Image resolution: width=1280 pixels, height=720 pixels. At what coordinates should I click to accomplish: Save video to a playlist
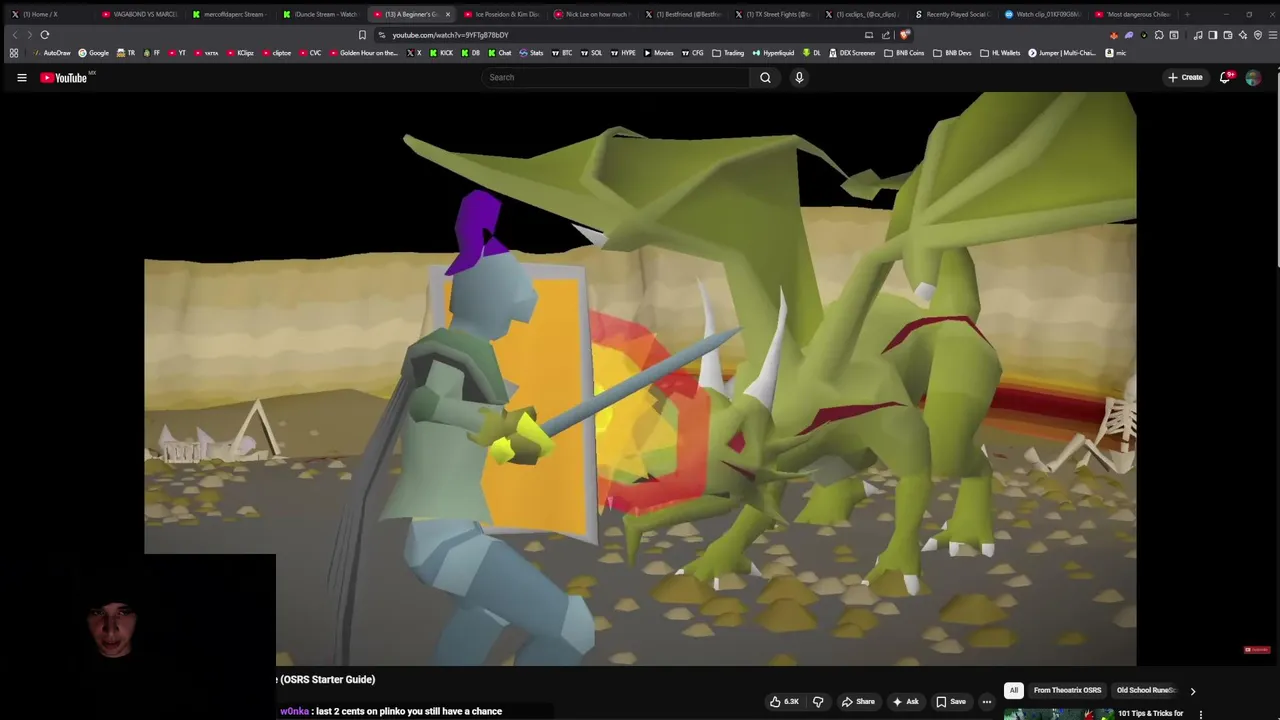click(950, 701)
